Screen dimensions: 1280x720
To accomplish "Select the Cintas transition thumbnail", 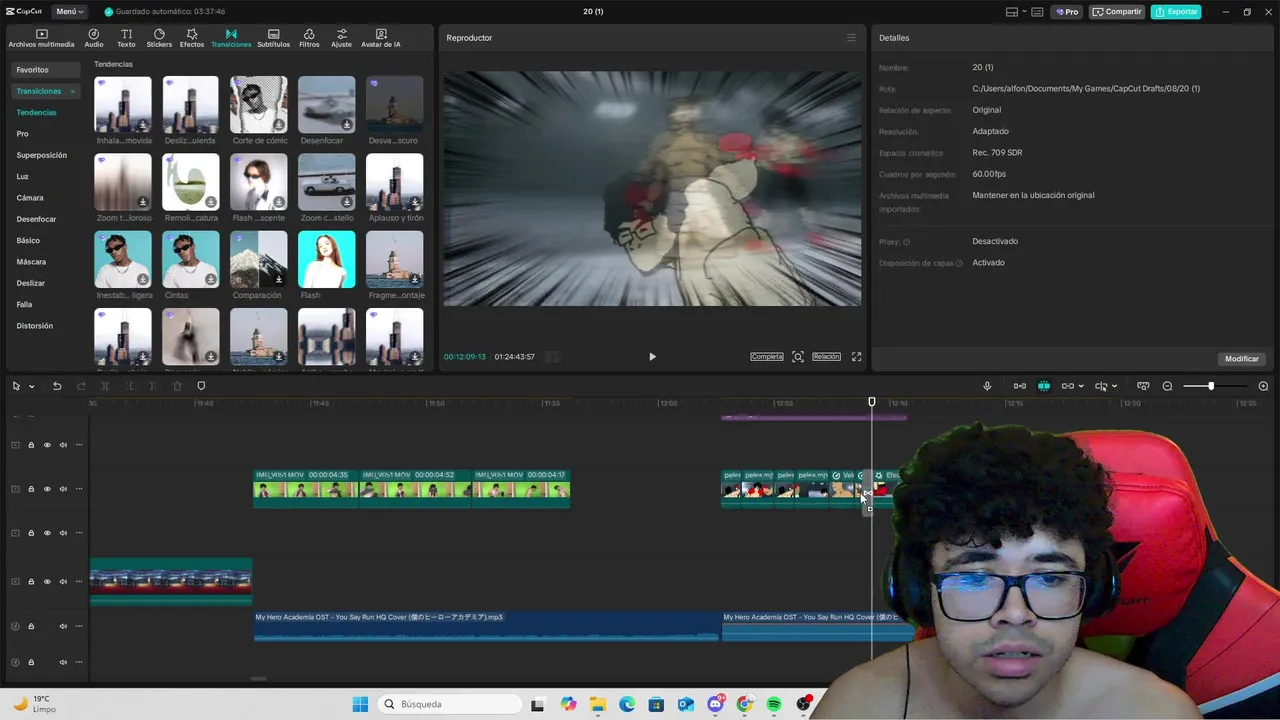I will point(191,259).
